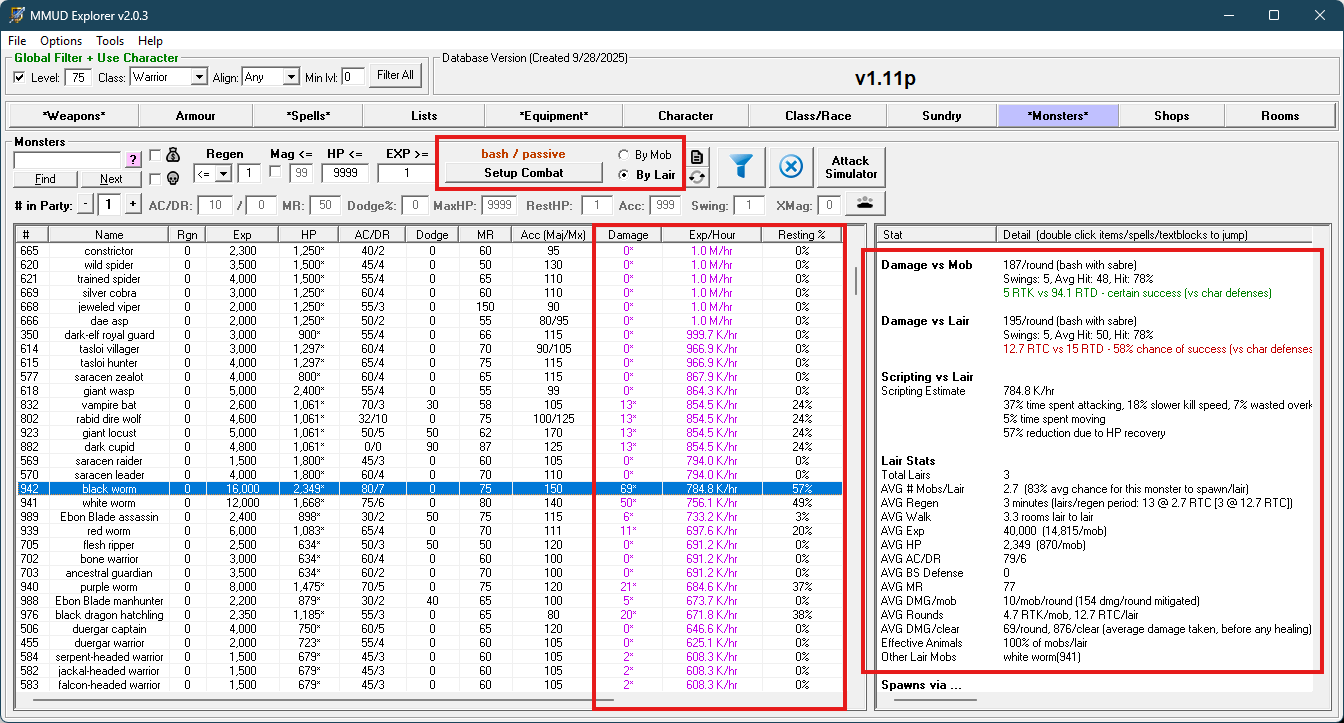Screen dimensions: 1344x723
Task: Click the skull icon
Action: [172, 179]
